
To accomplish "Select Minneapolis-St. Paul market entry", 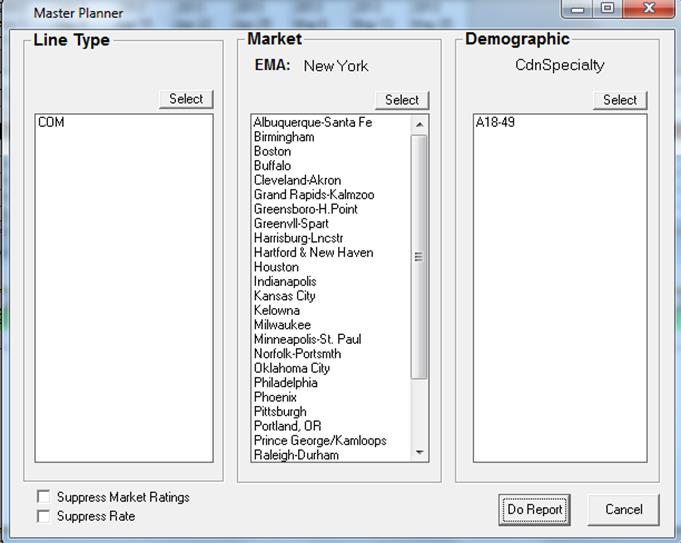I will [x=307, y=339].
